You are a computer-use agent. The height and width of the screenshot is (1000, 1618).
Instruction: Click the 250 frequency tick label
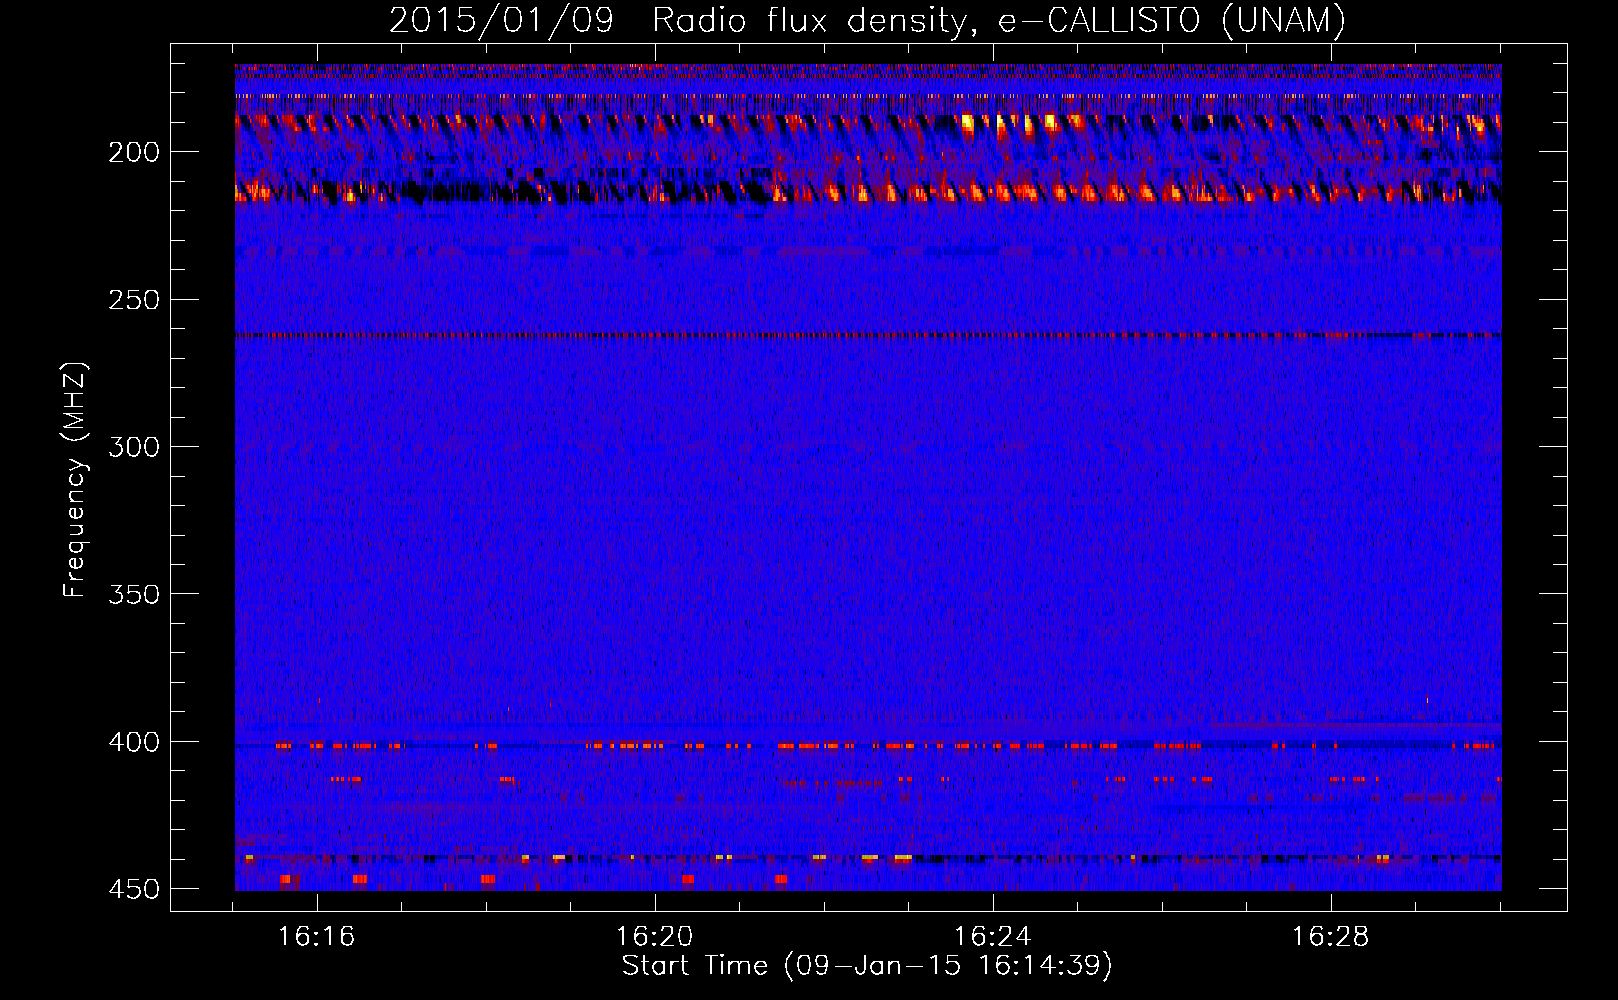coord(134,300)
